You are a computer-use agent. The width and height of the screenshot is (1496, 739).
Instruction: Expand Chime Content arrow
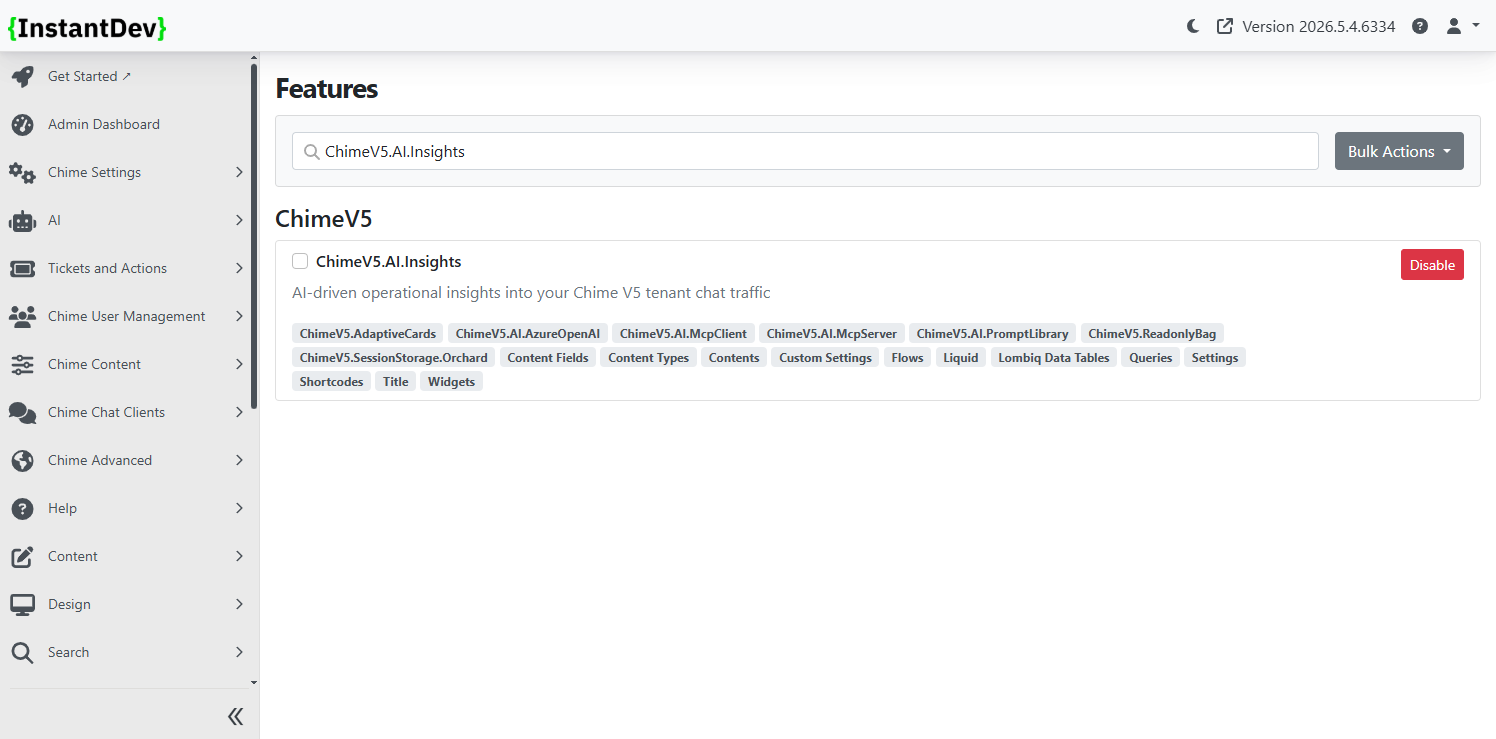pos(239,364)
